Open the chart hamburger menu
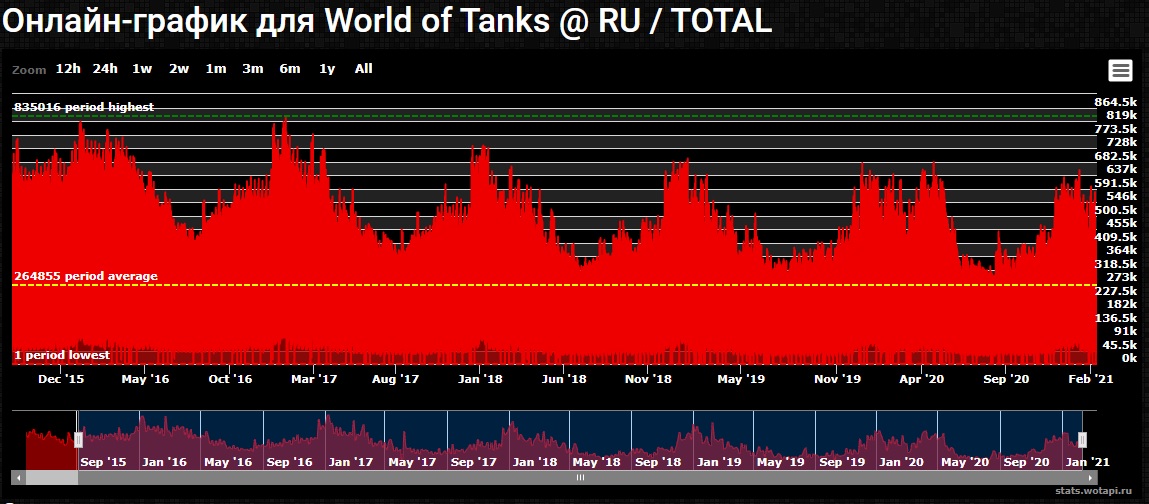The width and height of the screenshot is (1149, 504). click(x=1120, y=70)
